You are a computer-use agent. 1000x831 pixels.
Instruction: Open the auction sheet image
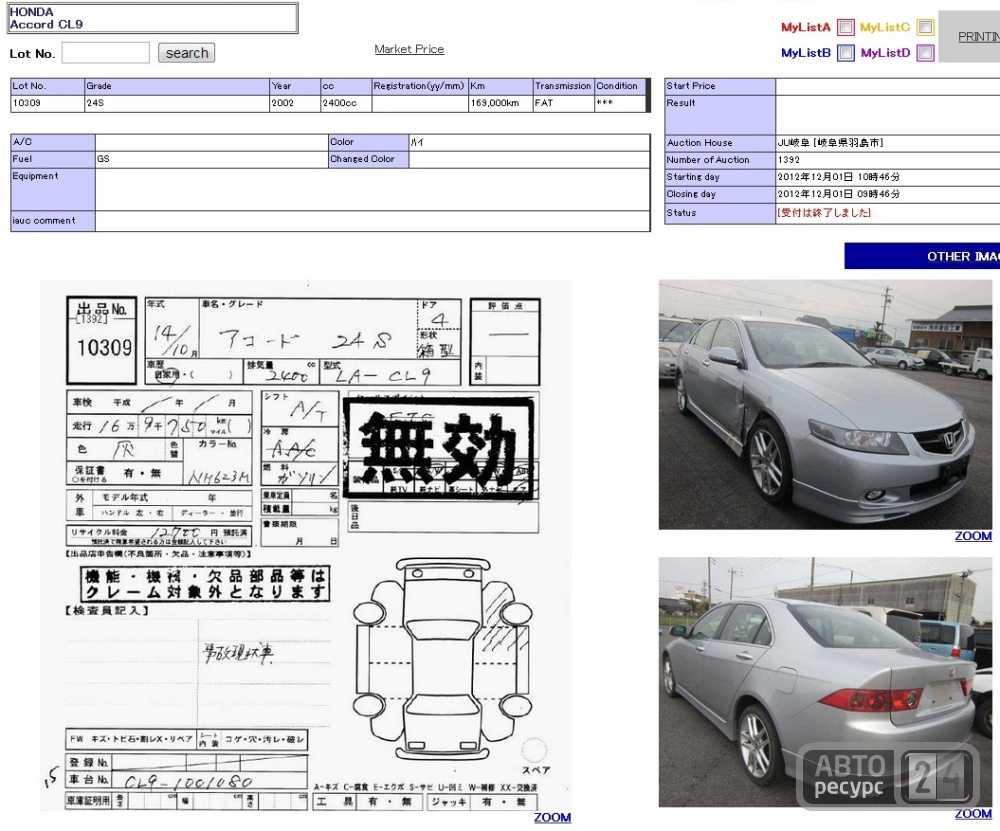tap(305, 545)
